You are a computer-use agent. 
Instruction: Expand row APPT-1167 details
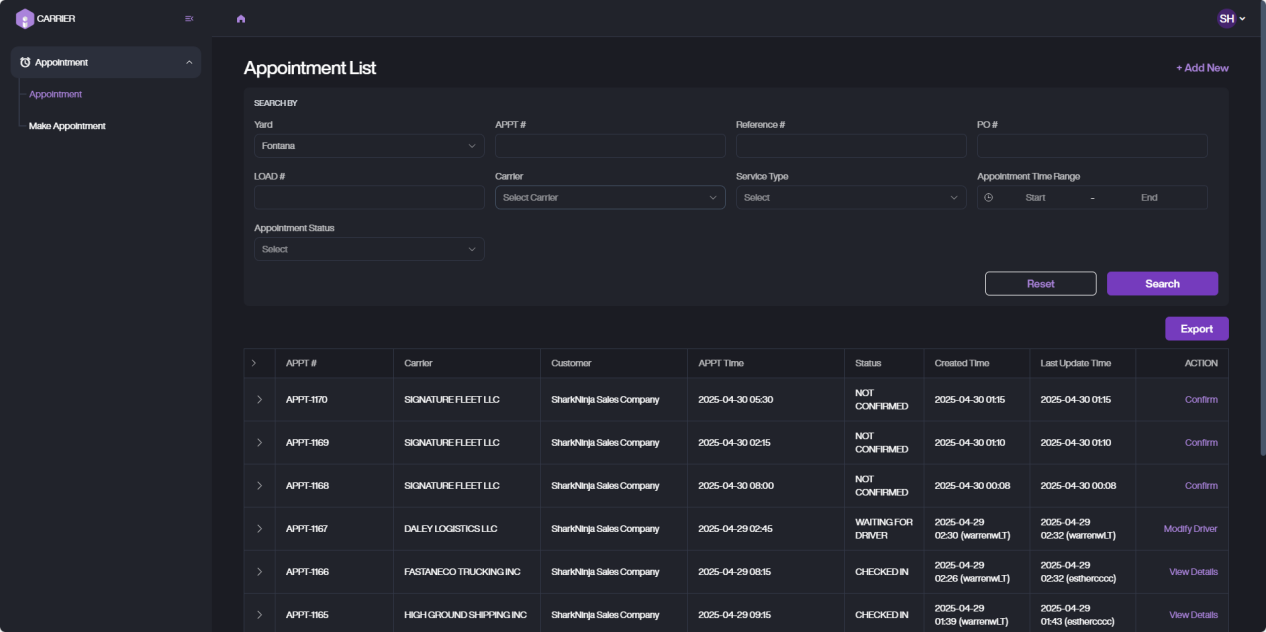point(259,529)
